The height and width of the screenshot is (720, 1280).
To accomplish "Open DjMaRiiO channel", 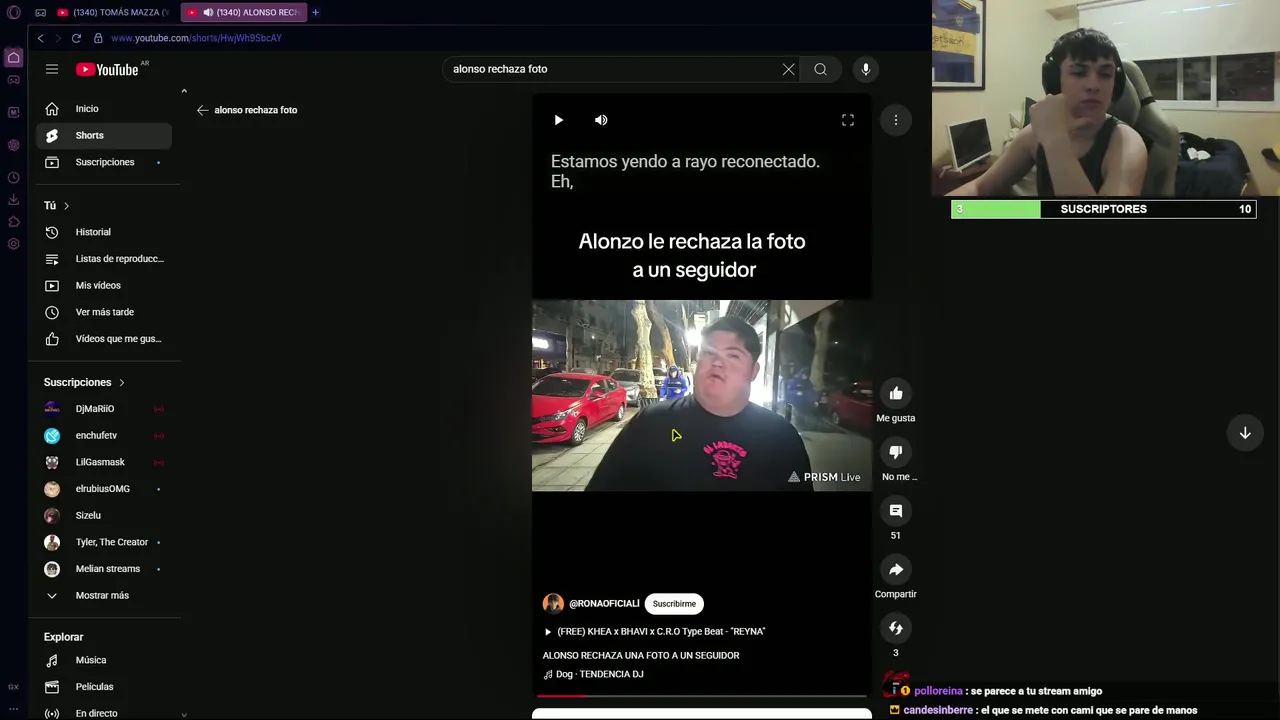I will (x=104, y=409).
